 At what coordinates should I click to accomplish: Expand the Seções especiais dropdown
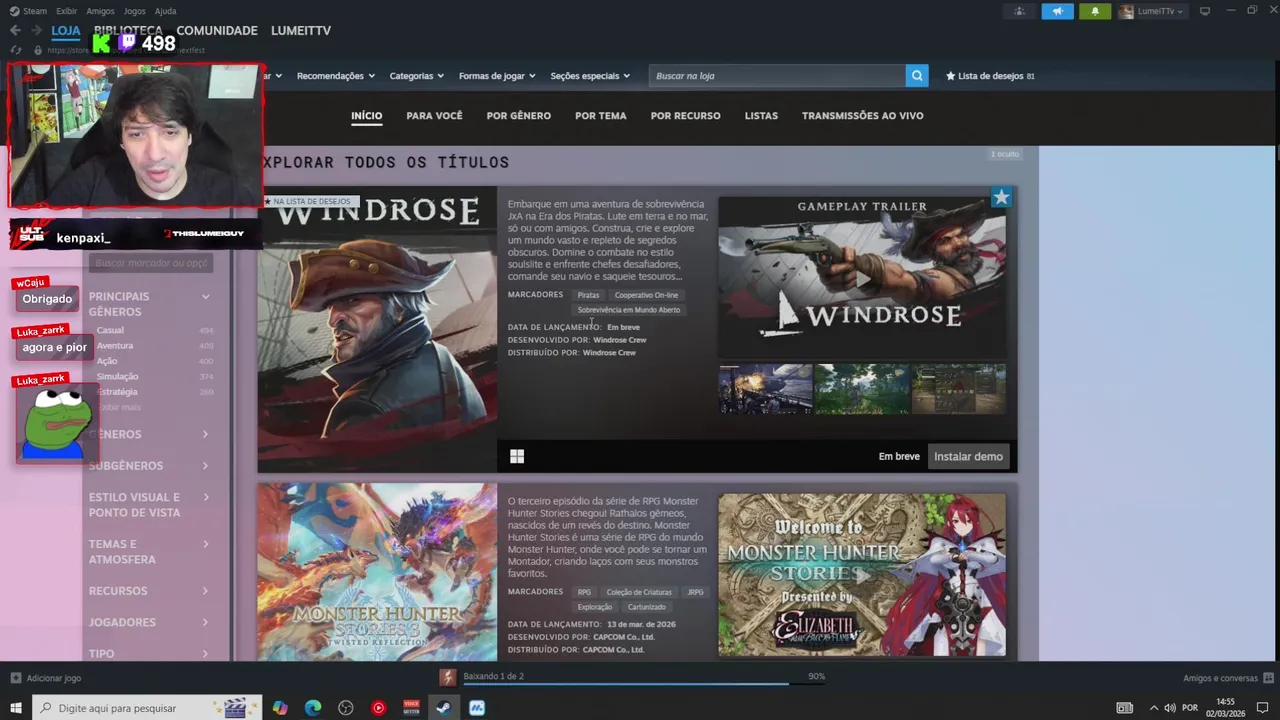(590, 76)
